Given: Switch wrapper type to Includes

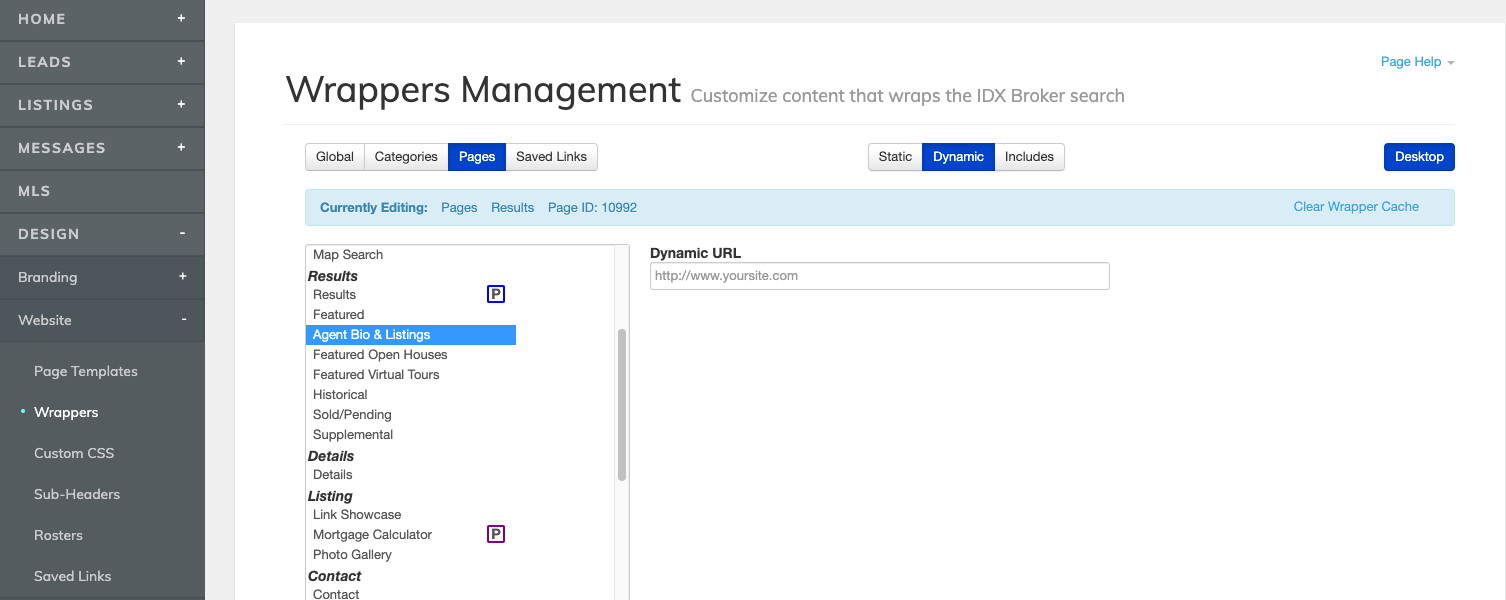Looking at the screenshot, I should tap(1029, 157).
